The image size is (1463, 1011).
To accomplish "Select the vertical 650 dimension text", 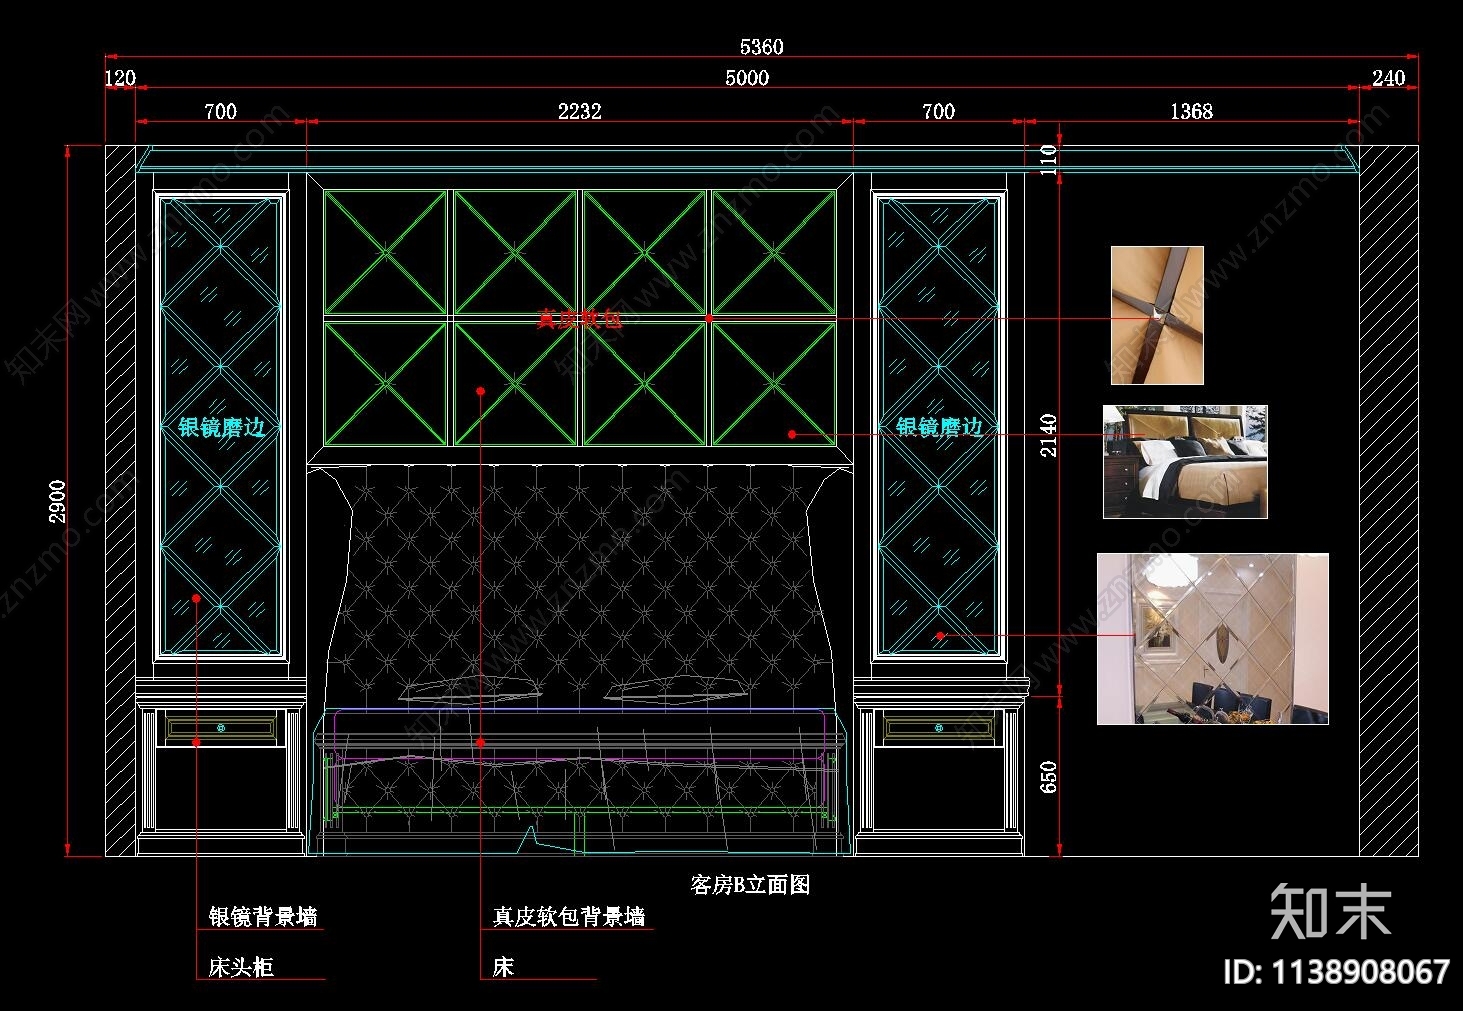I will [x=1048, y=777].
